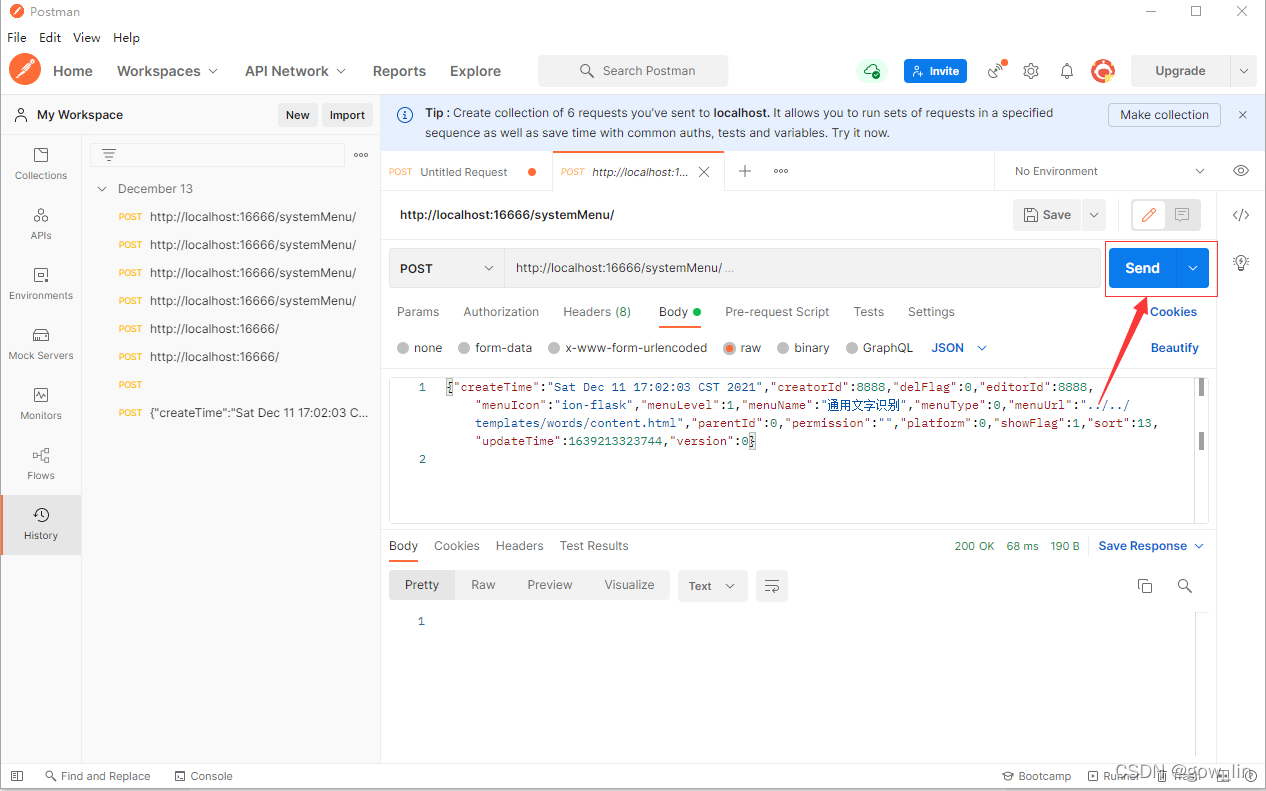Screen dimensions: 1266x791
Task: Dismiss the tip banner with X
Action: (1243, 115)
